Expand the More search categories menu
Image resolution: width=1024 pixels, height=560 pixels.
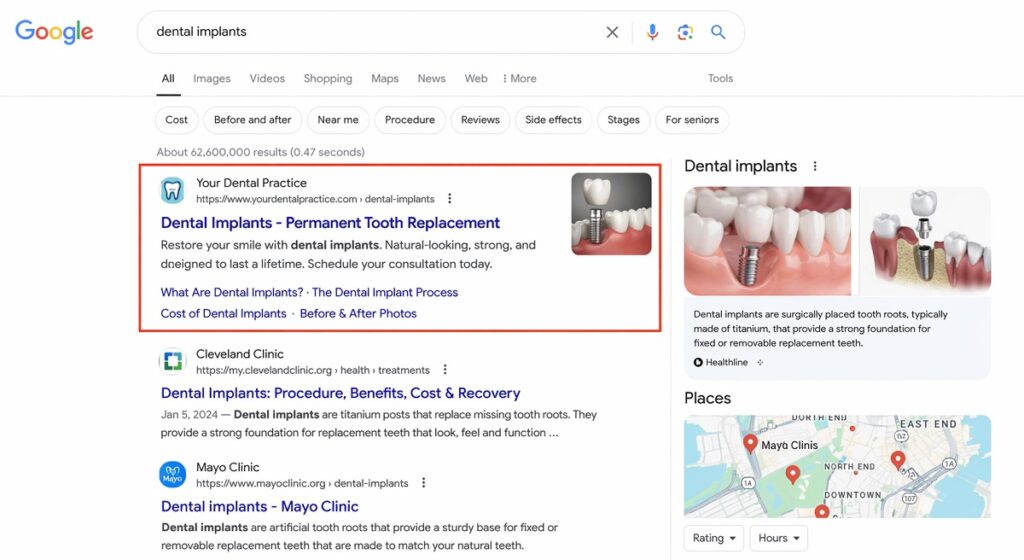click(x=520, y=78)
